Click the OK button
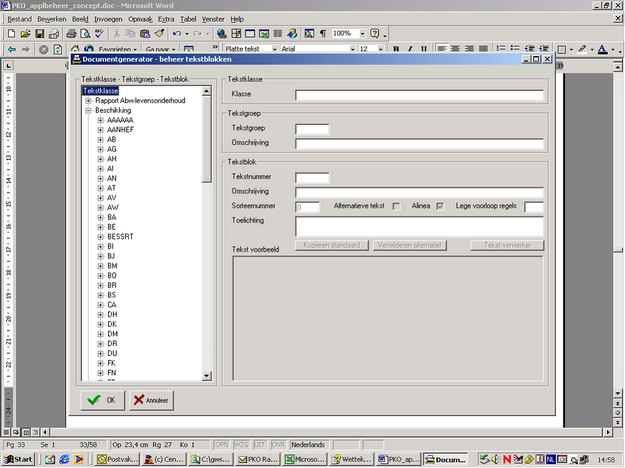The height and width of the screenshot is (468, 625). (x=102, y=400)
